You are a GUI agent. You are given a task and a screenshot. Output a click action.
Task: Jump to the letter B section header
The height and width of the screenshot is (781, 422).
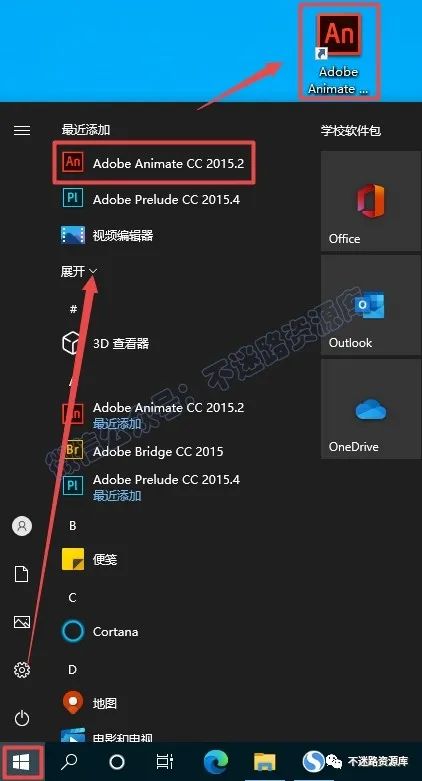click(73, 526)
